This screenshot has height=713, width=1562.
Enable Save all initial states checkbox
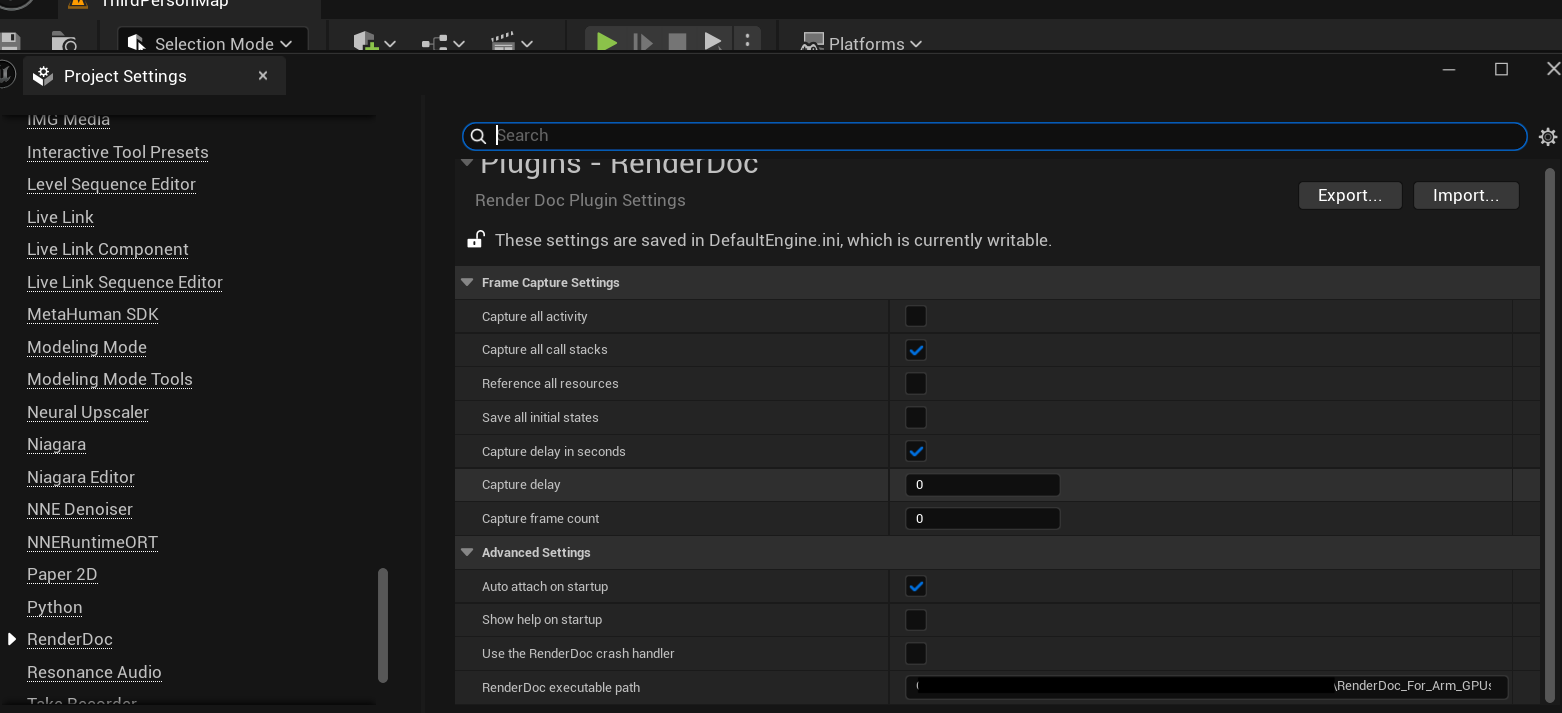[x=915, y=417]
